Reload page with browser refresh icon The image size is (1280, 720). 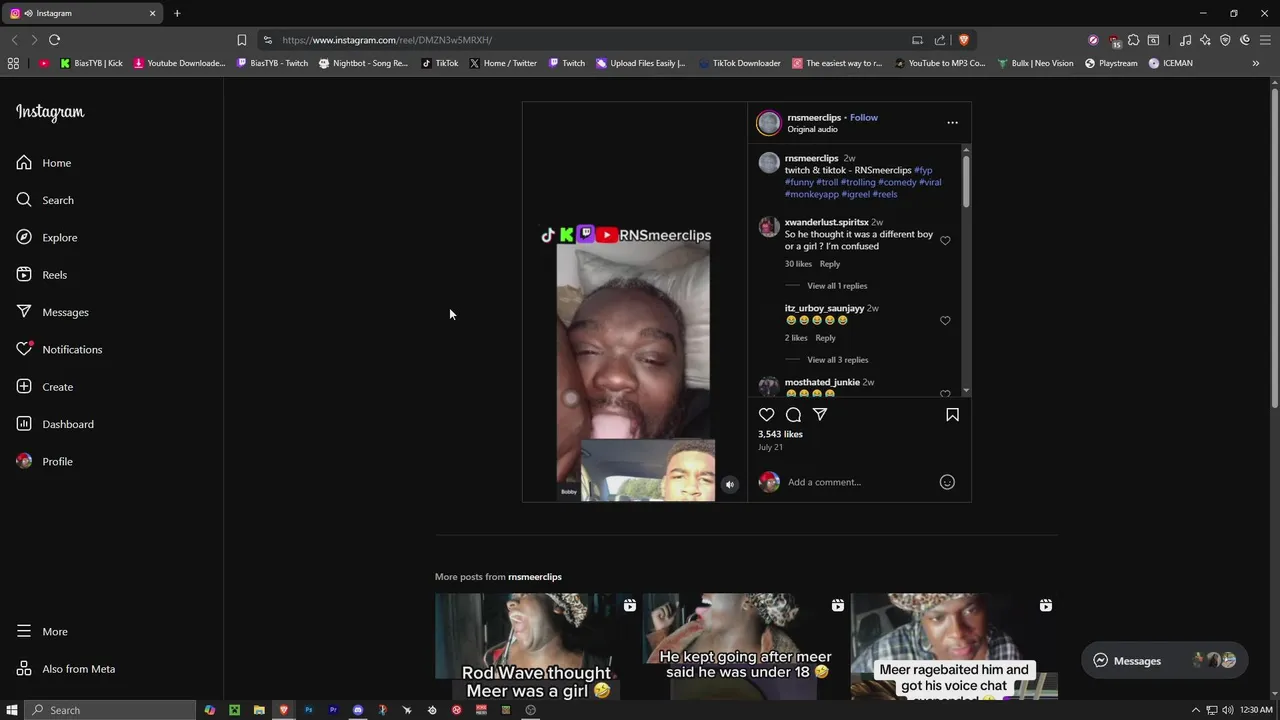coord(54,40)
